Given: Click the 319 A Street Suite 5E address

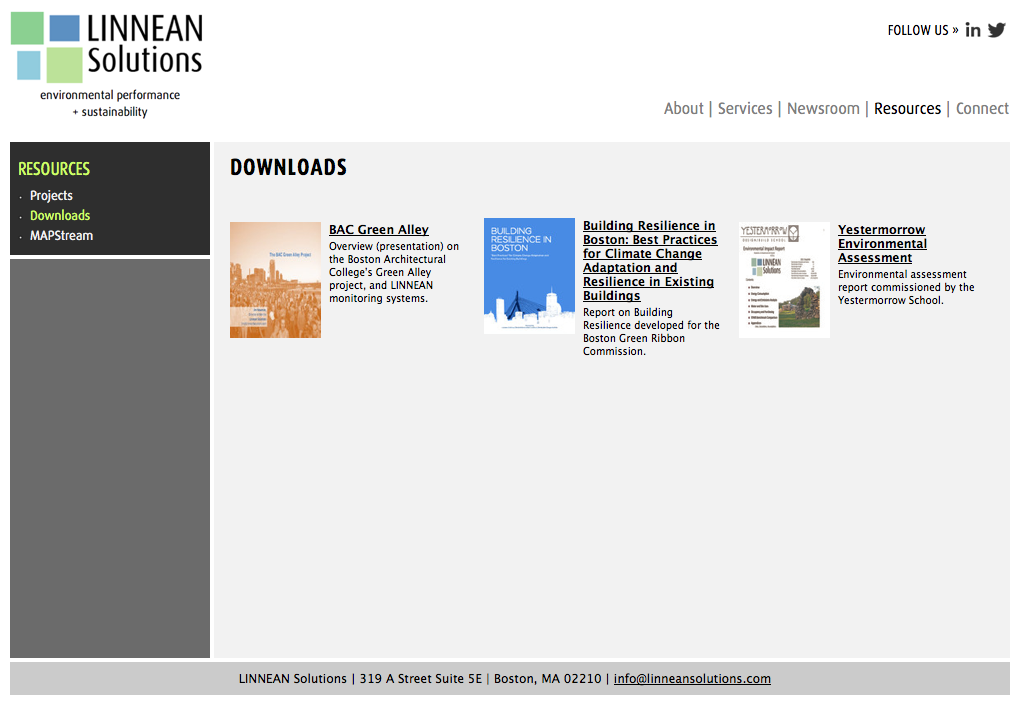Looking at the screenshot, I should pyautogui.click(x=421, y=678).
